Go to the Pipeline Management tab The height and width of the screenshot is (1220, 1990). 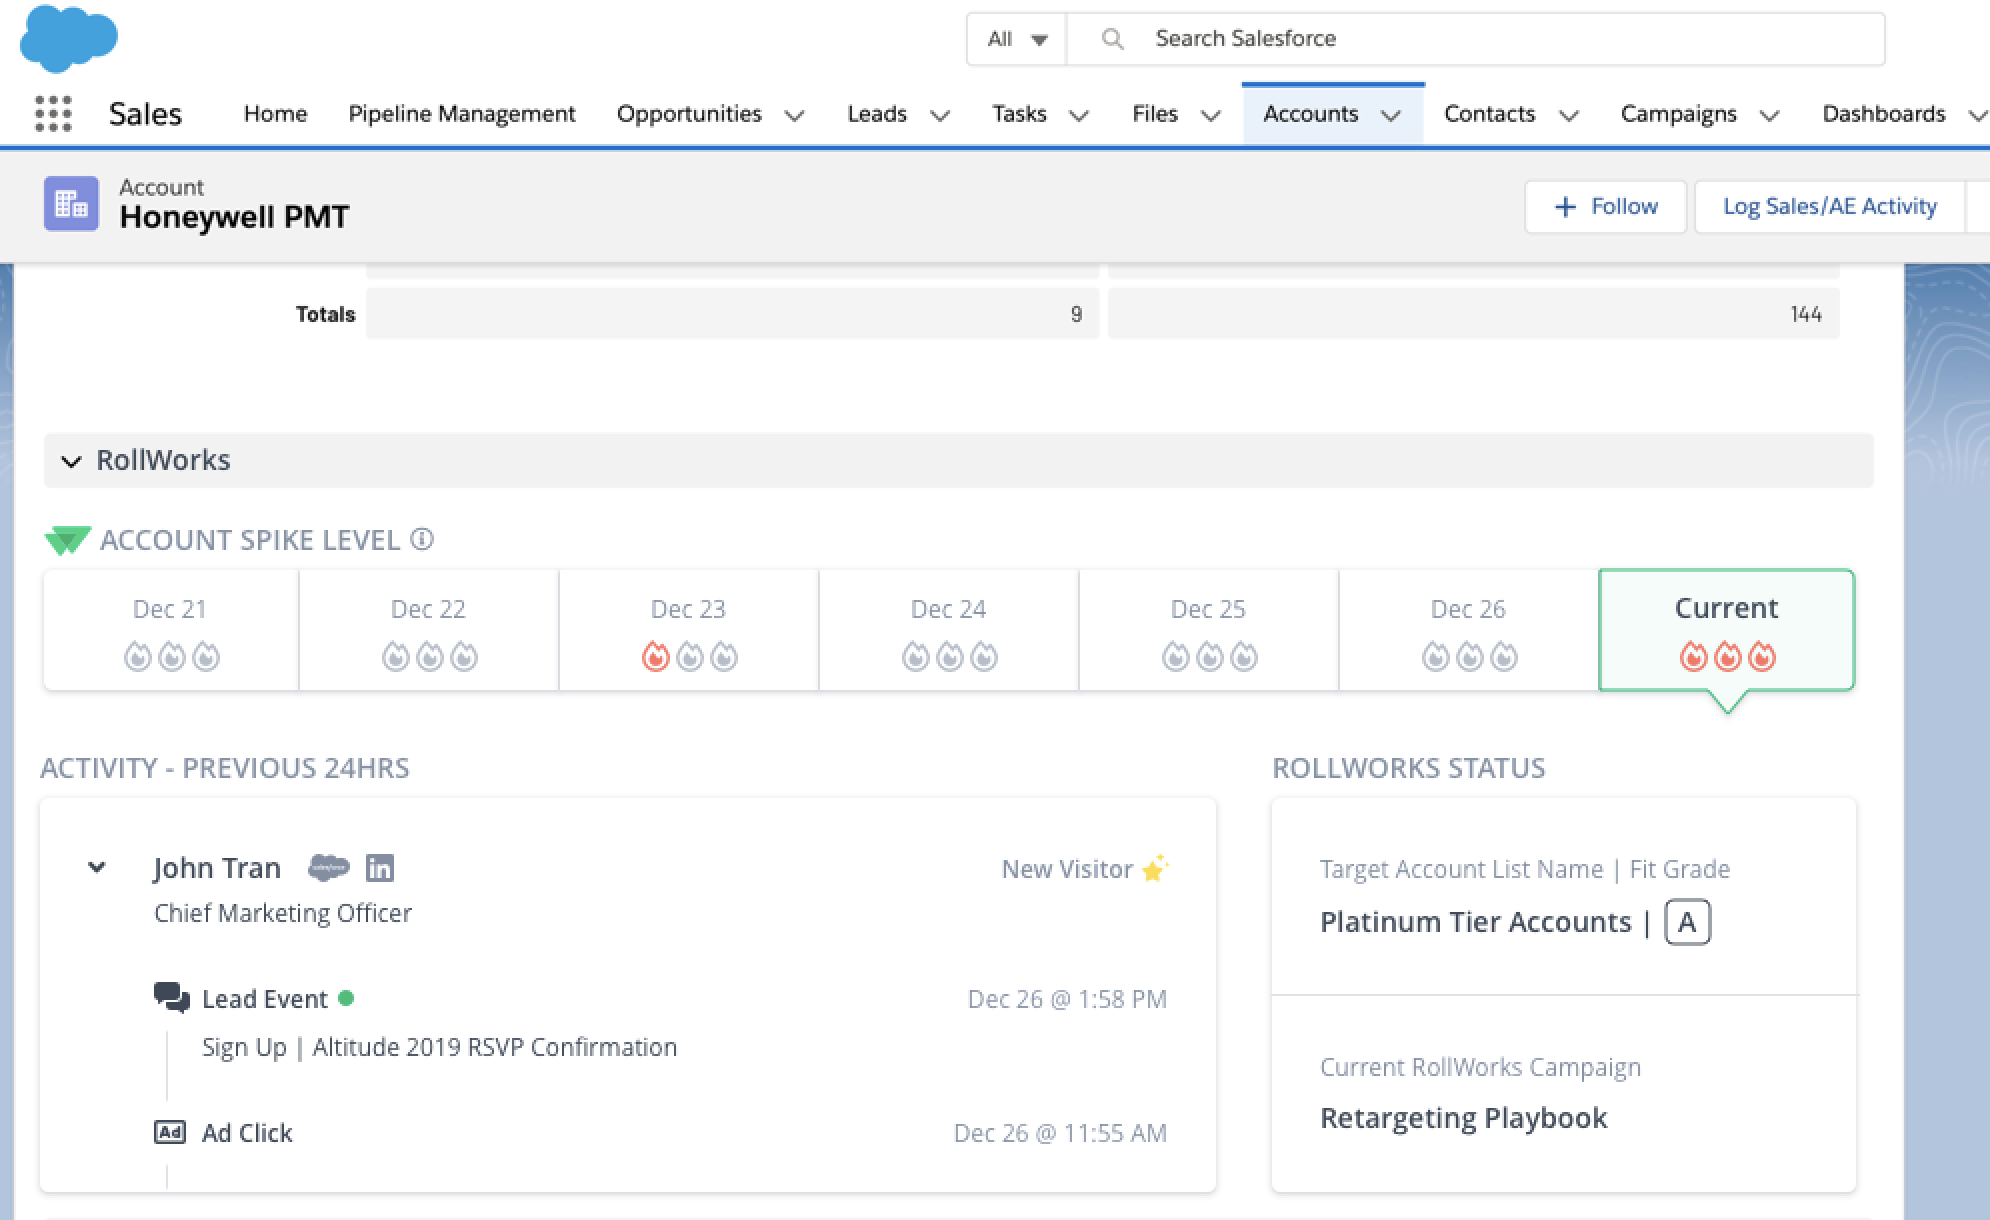pyautogui.click(x=462, y=114)
